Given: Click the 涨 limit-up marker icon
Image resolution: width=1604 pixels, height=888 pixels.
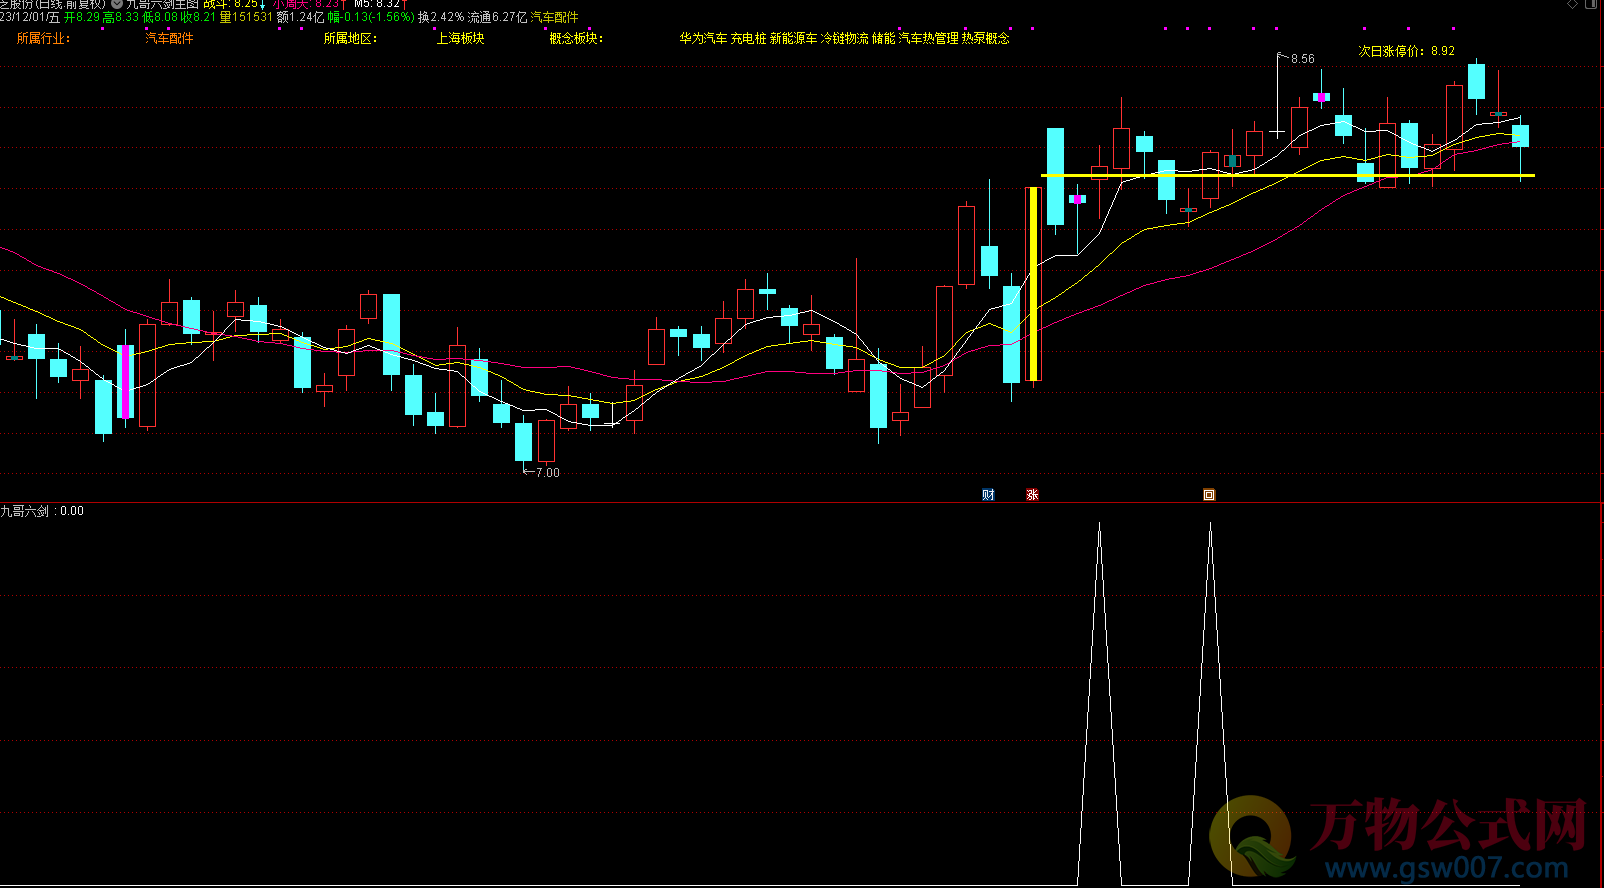Looking at the screenshot, I should (1032, 495).
